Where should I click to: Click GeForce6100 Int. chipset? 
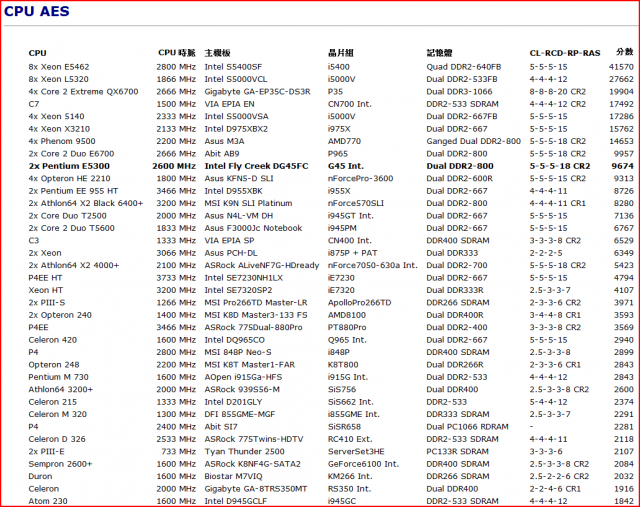click(363, 464)
